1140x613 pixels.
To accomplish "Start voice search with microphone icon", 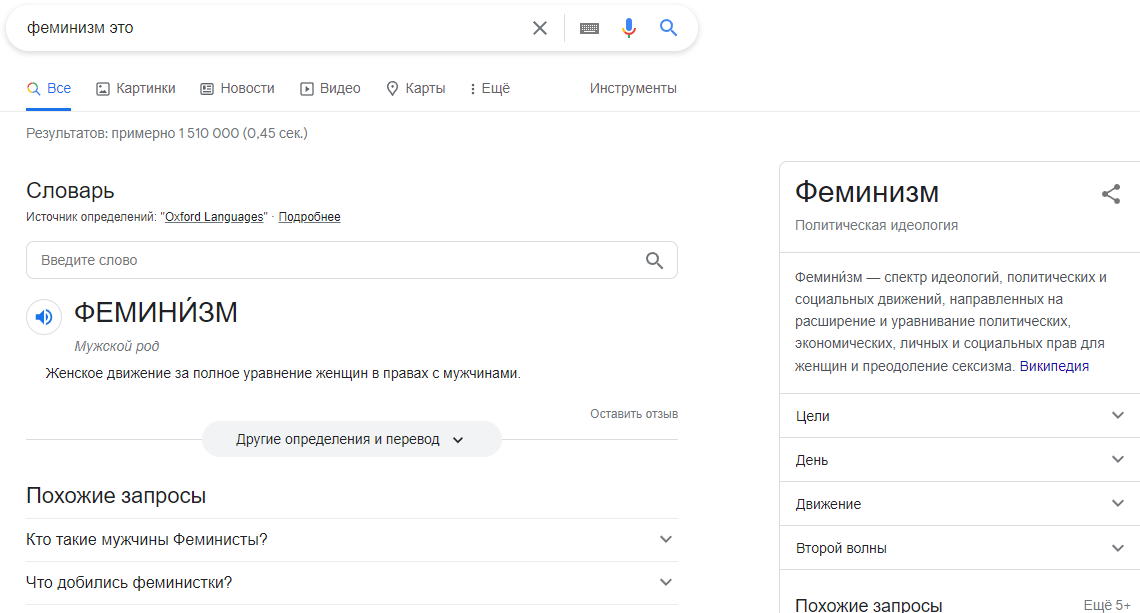I will tap(629, 28).
